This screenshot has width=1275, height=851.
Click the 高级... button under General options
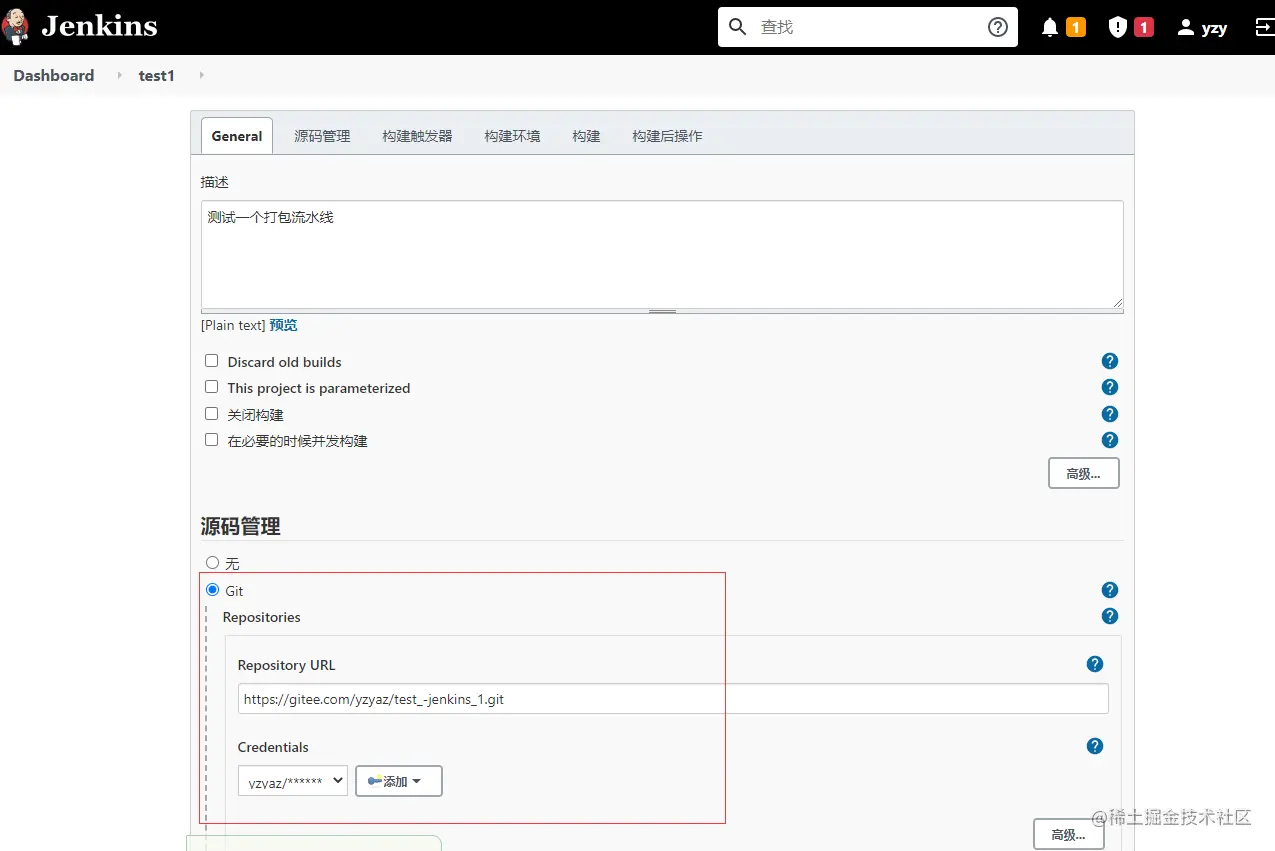(x=1084, y=474)
